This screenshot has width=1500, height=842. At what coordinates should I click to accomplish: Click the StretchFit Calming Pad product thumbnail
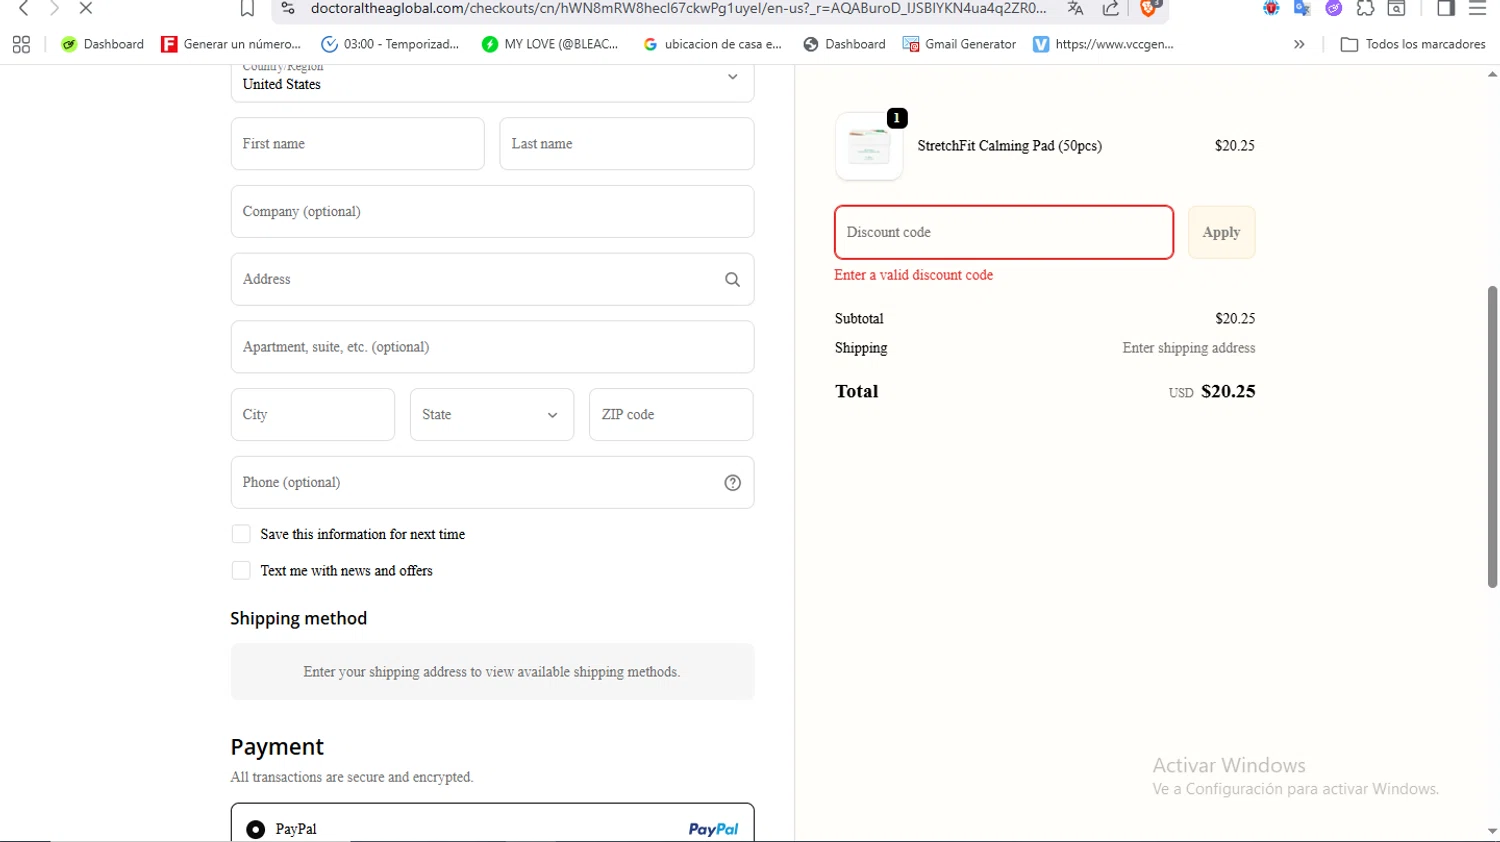[869, 146]
